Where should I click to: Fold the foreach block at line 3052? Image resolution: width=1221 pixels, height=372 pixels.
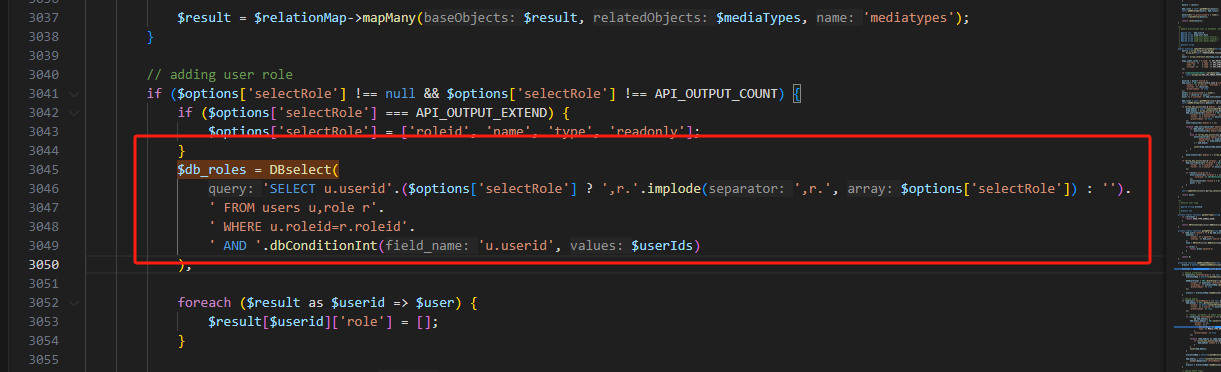coord(74,303)
